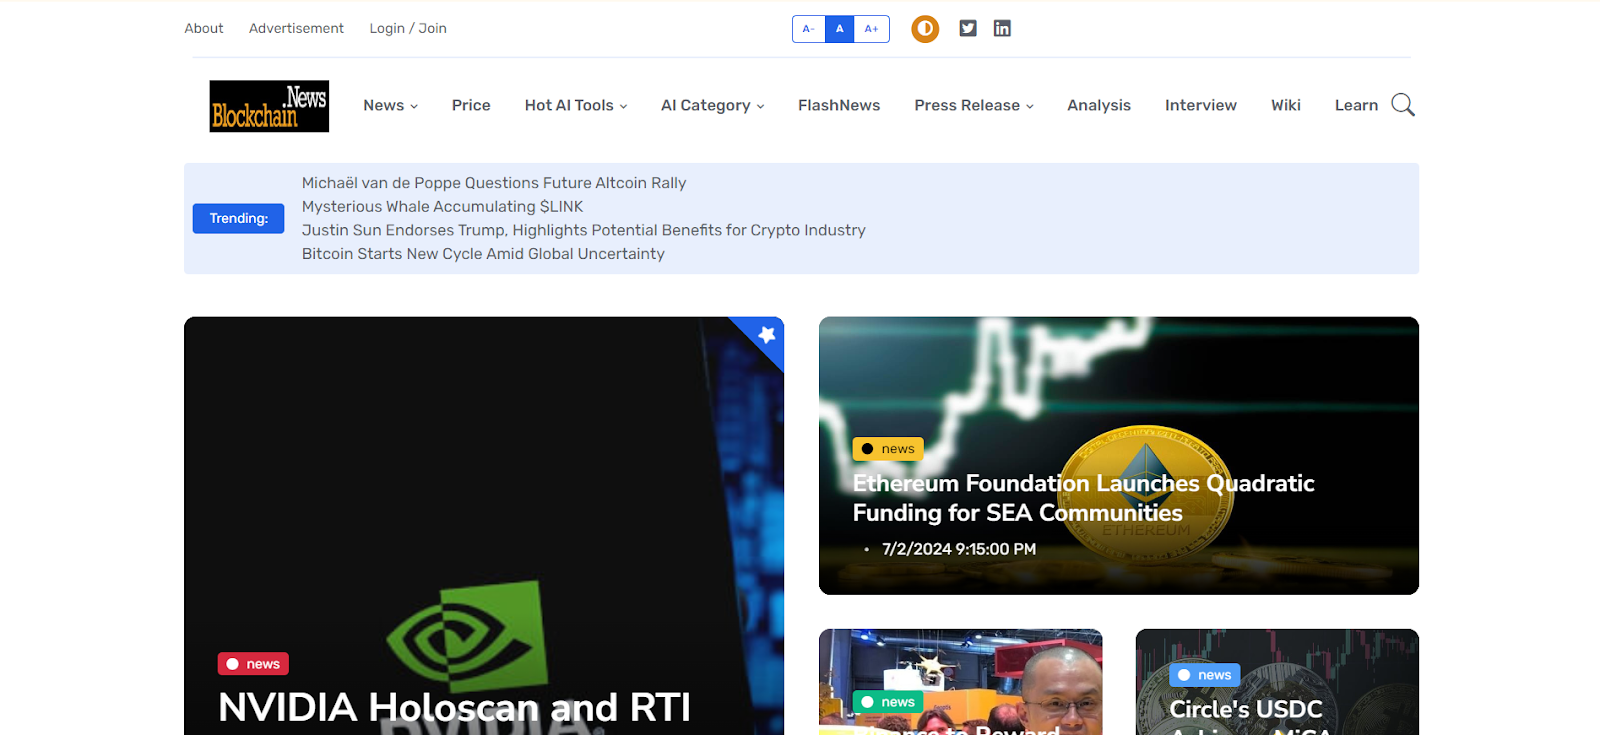Click the blue Trending label

tap(239, 218)
